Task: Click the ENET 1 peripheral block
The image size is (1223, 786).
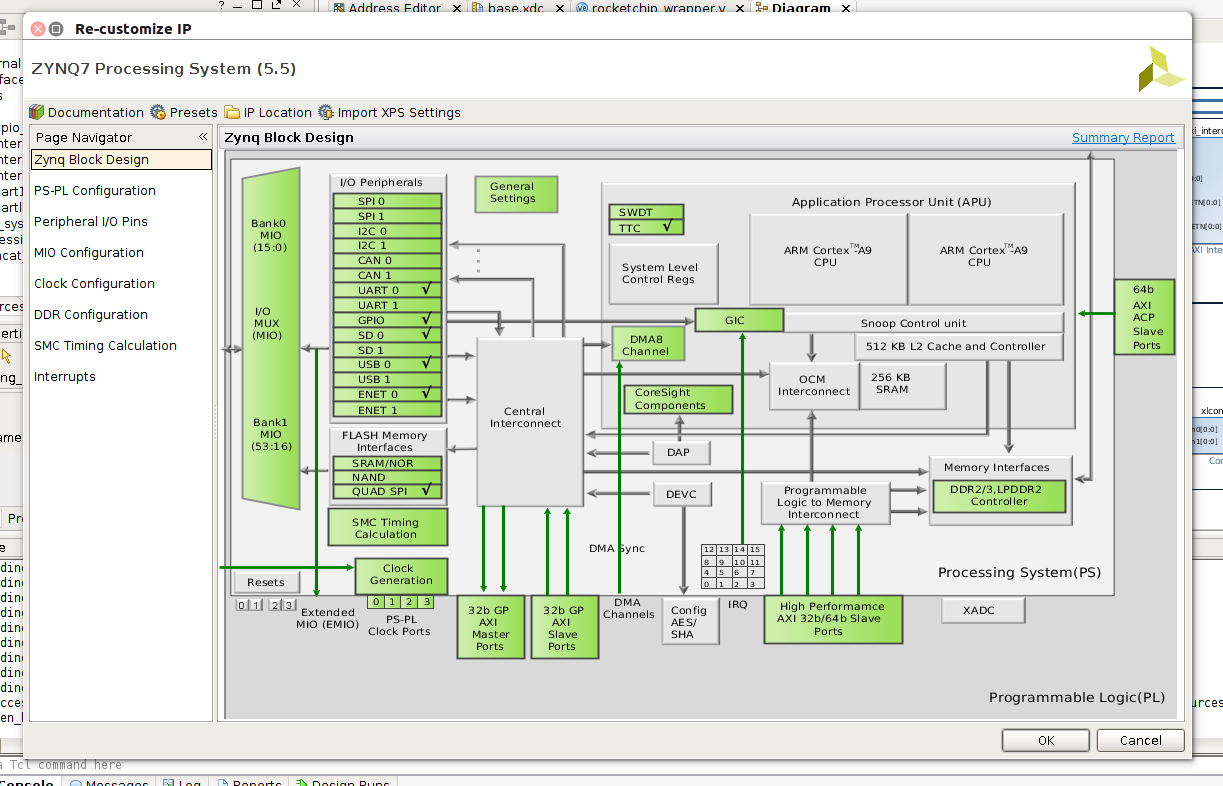Action: tap(387, 410)
